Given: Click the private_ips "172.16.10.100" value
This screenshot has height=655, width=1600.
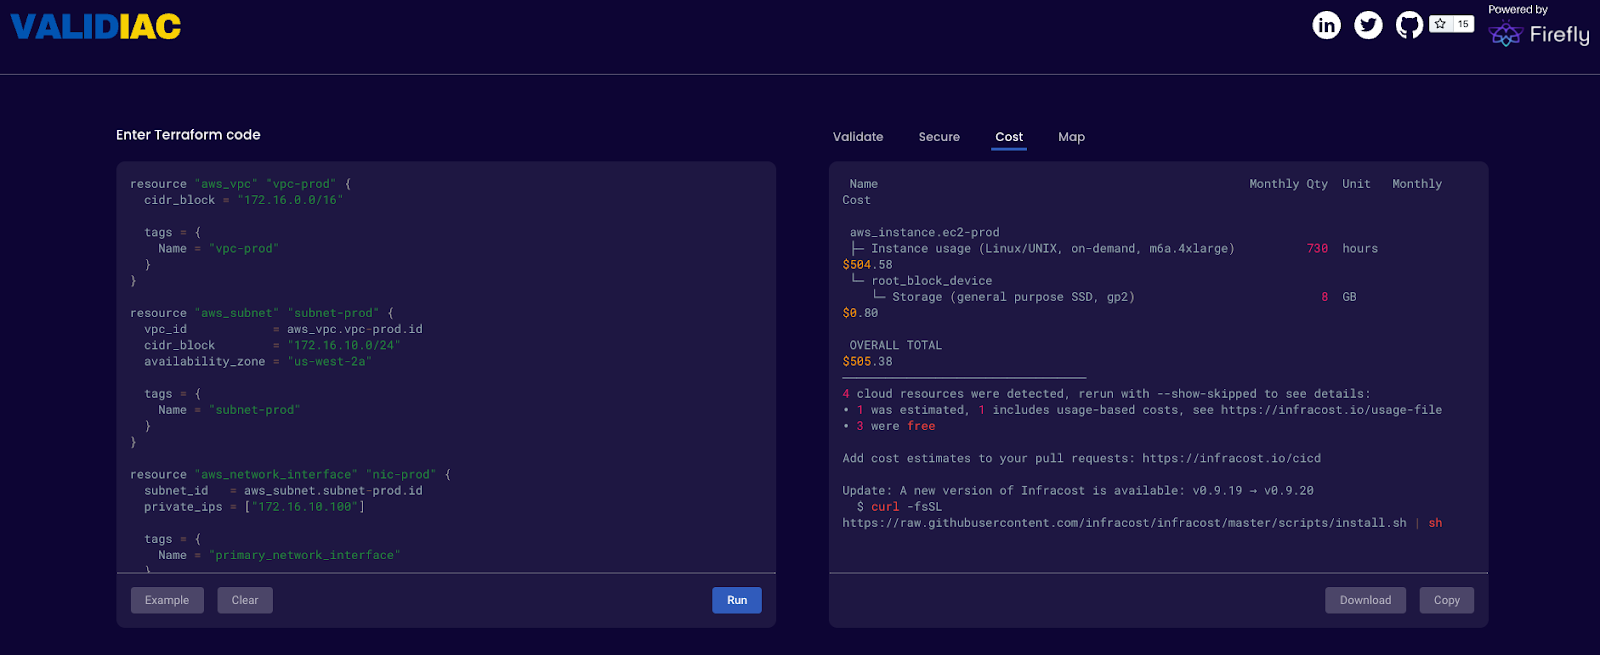Looking at the screenshot, I should coord(304,507).
